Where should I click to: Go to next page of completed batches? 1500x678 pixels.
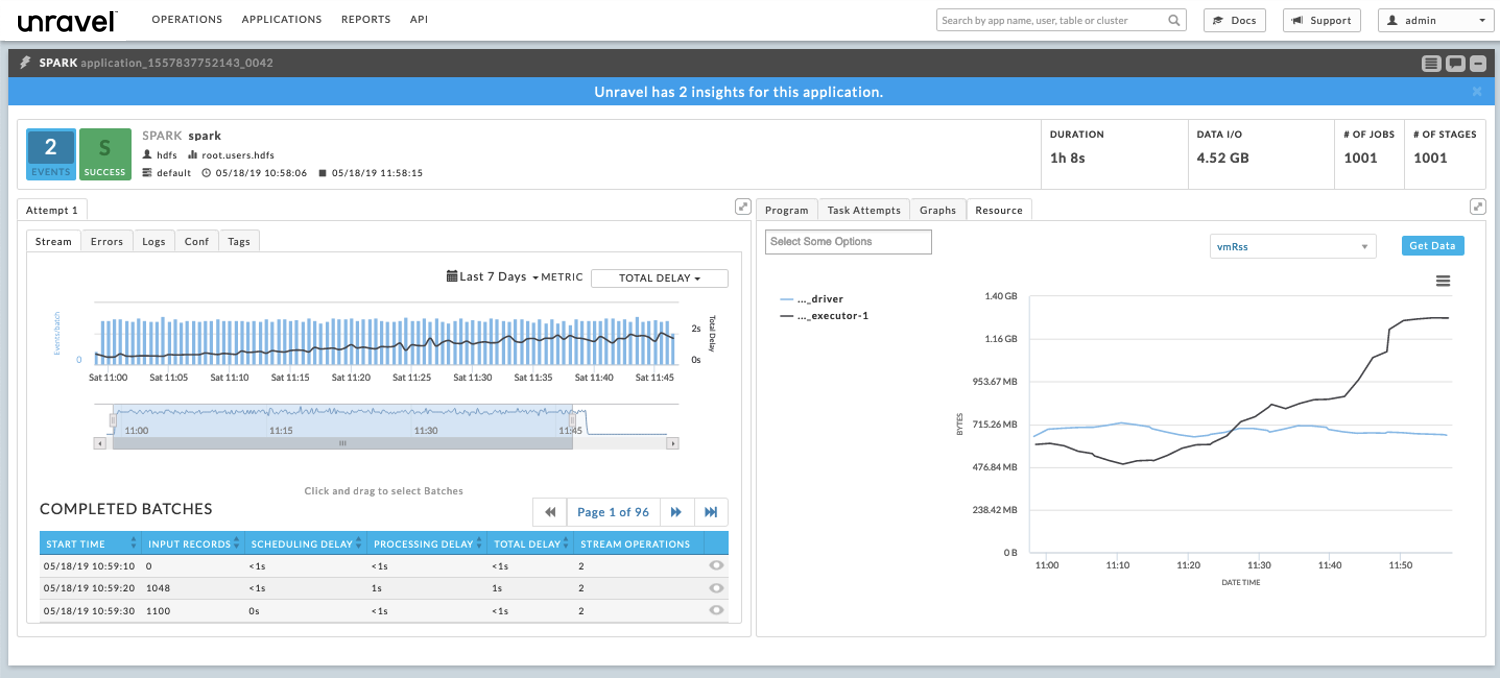pos(676,512)
